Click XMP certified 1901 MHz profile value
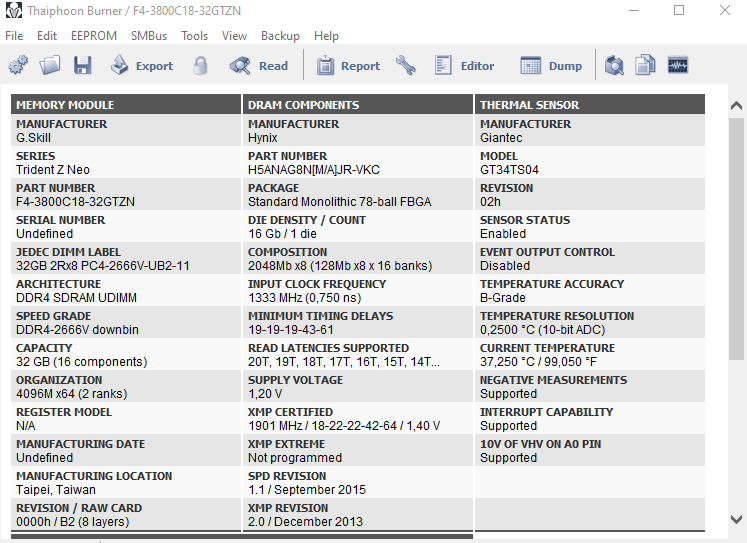Viewport: 747px width, 543px height. tap(344, 426)
